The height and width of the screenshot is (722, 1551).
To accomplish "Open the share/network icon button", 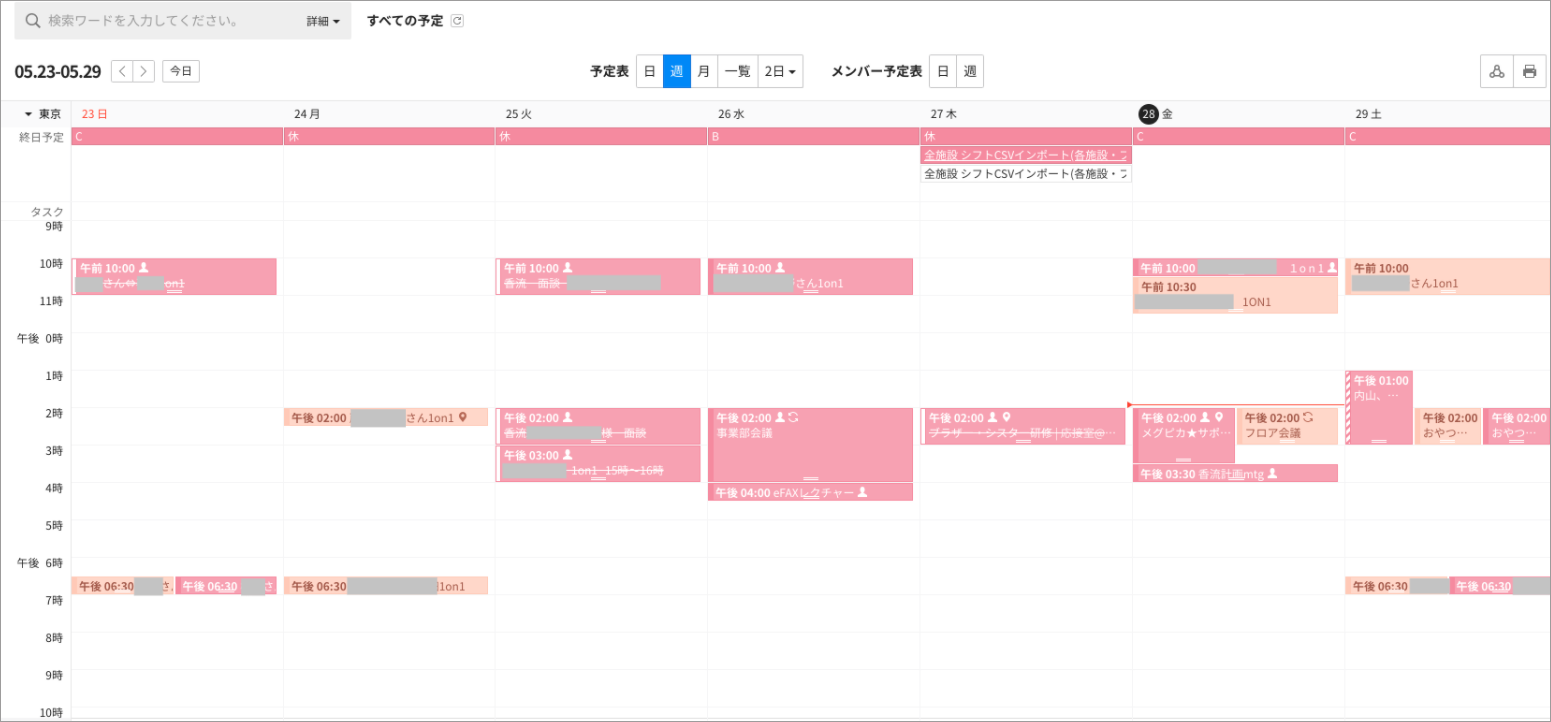I will 1496,71.
